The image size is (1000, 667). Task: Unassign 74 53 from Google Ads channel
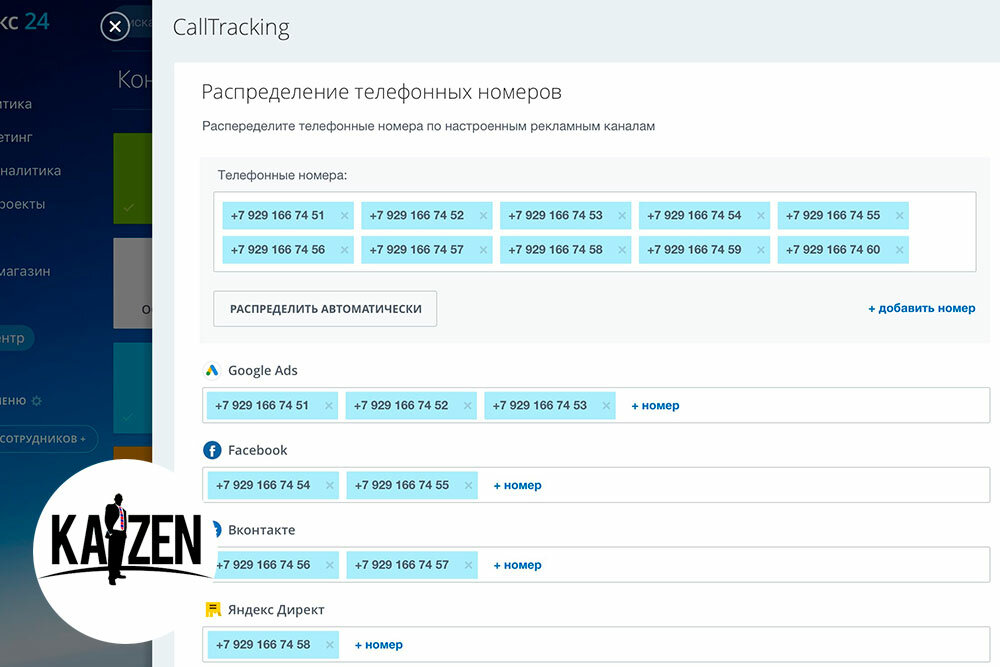coord(606,406)
